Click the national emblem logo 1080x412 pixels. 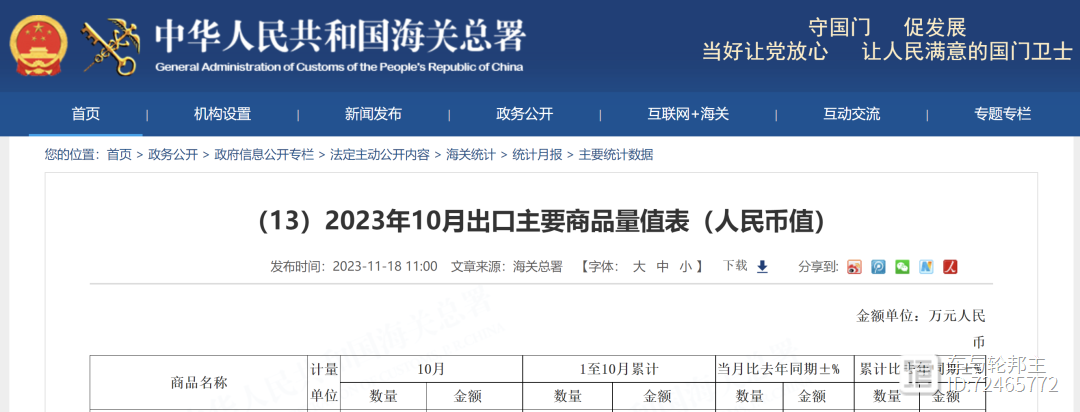point(39,45)
